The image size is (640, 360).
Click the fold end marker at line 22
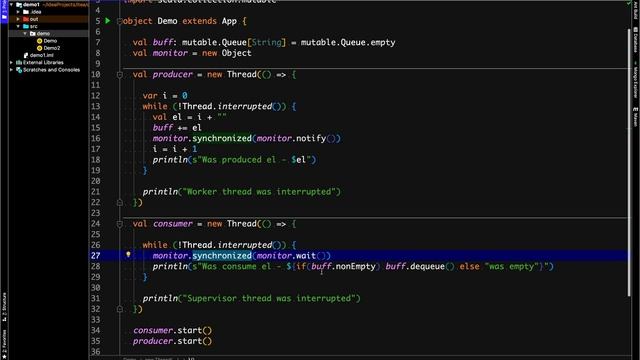(x=120, y=202)
